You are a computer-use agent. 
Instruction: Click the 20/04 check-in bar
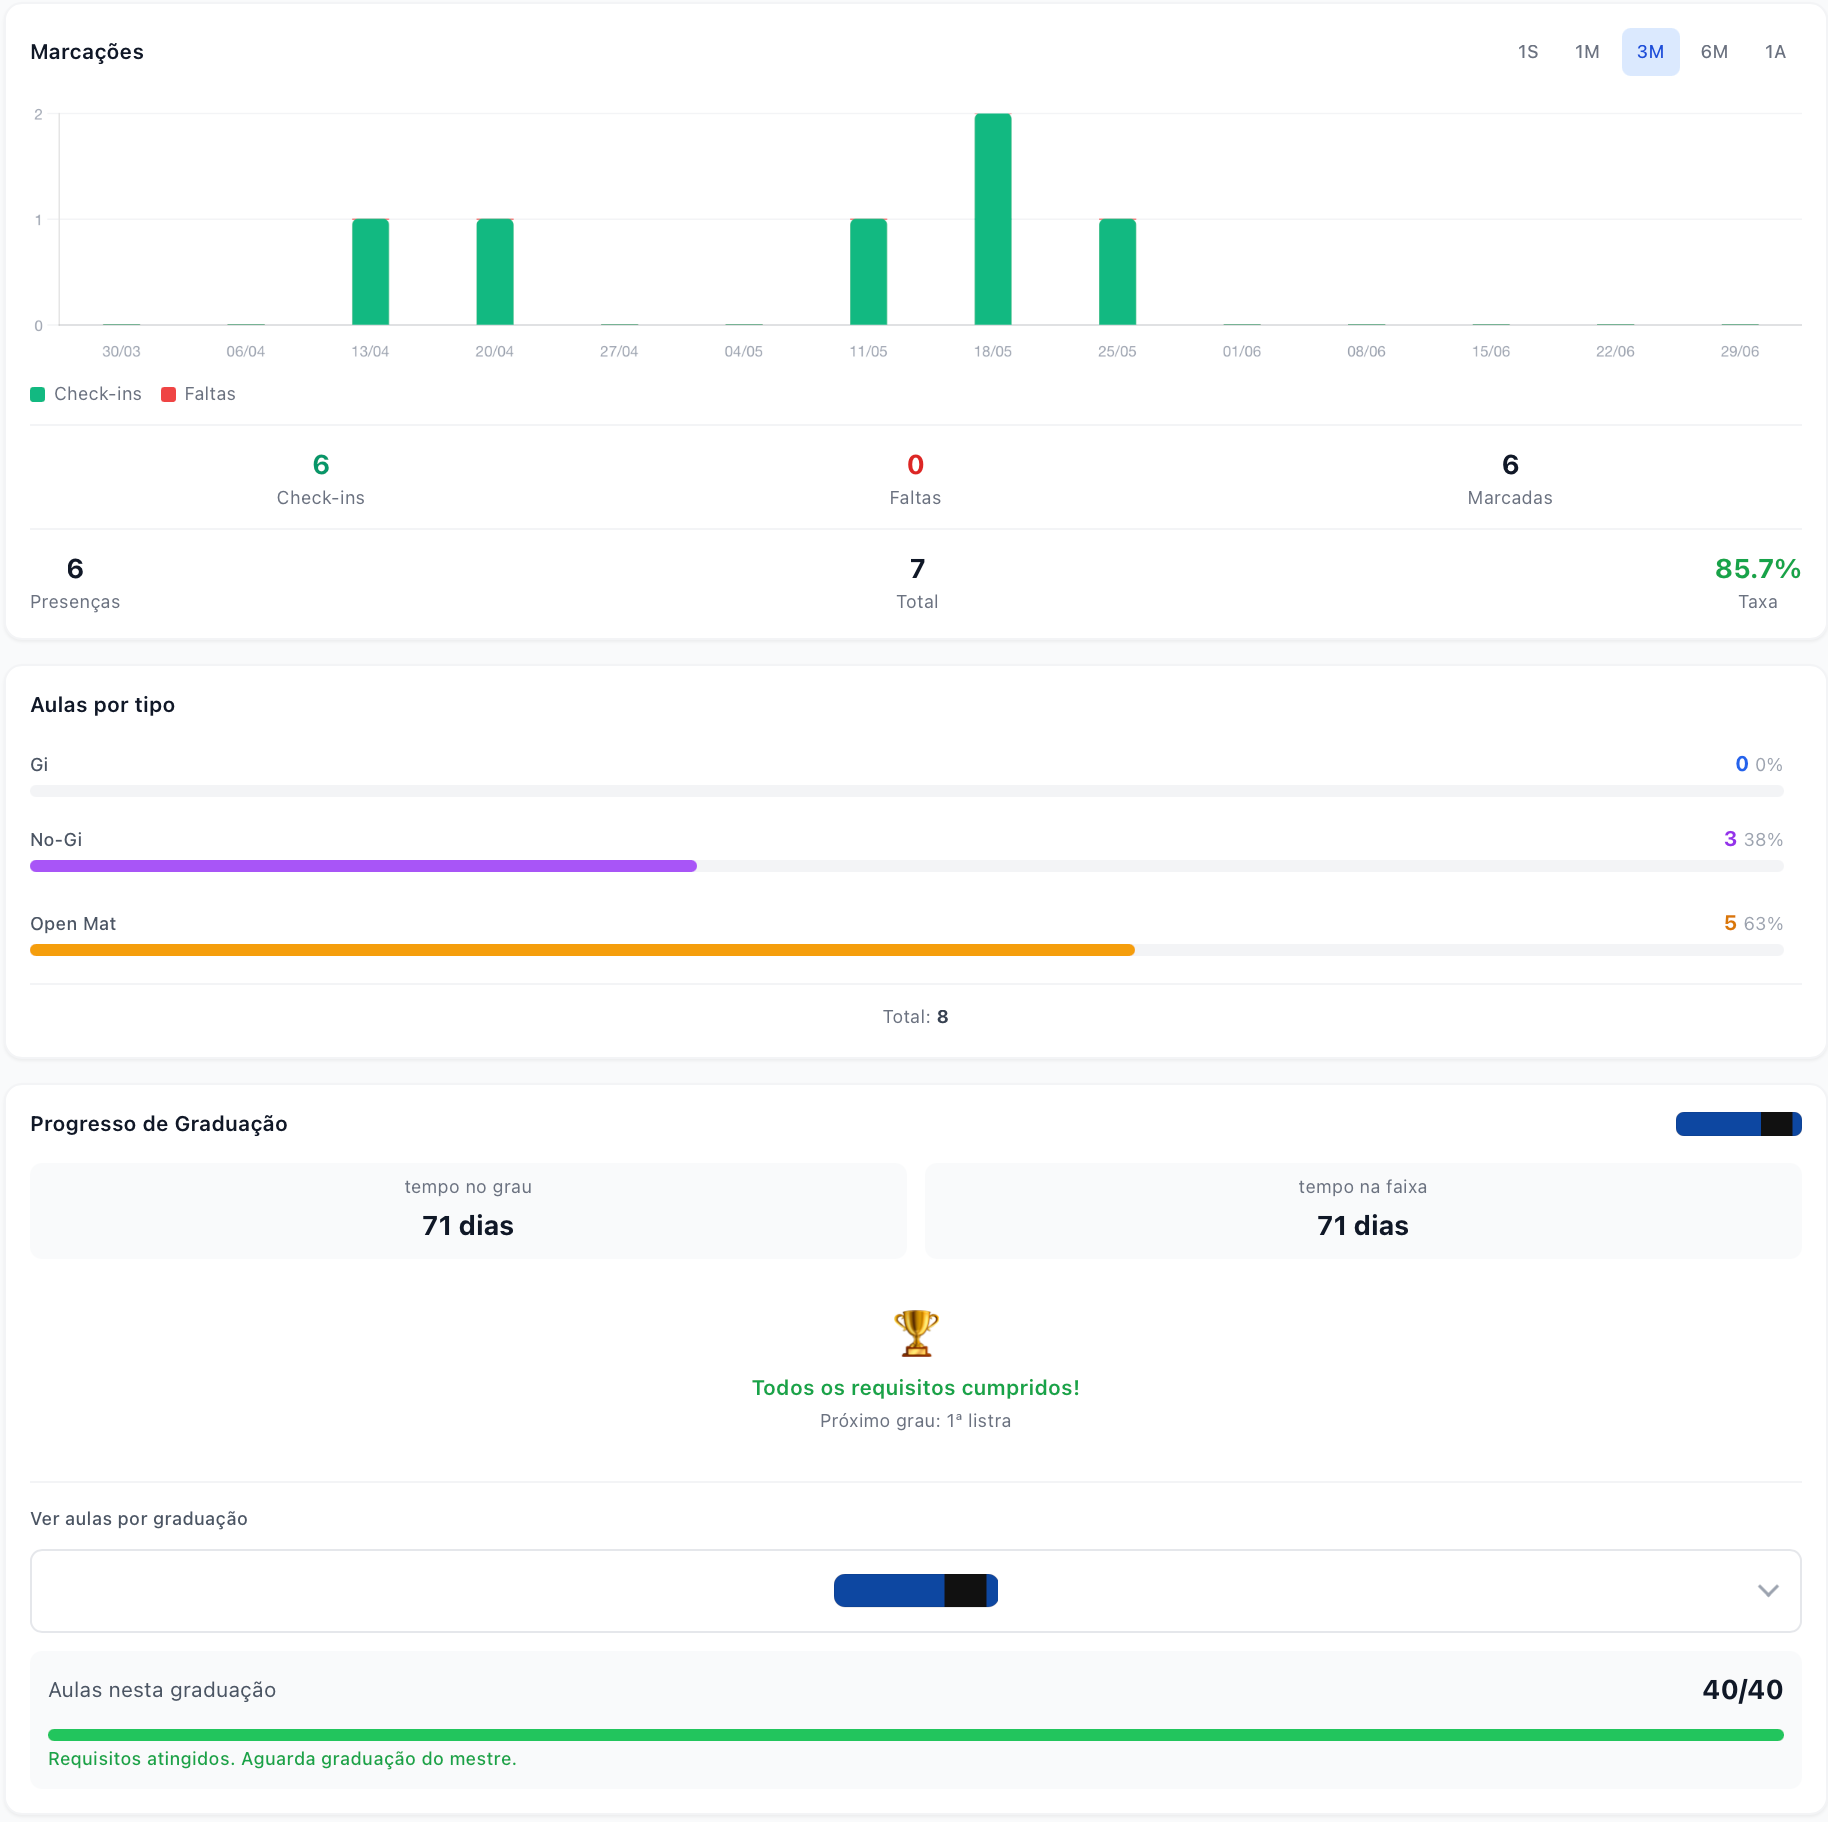pos(495,272)
